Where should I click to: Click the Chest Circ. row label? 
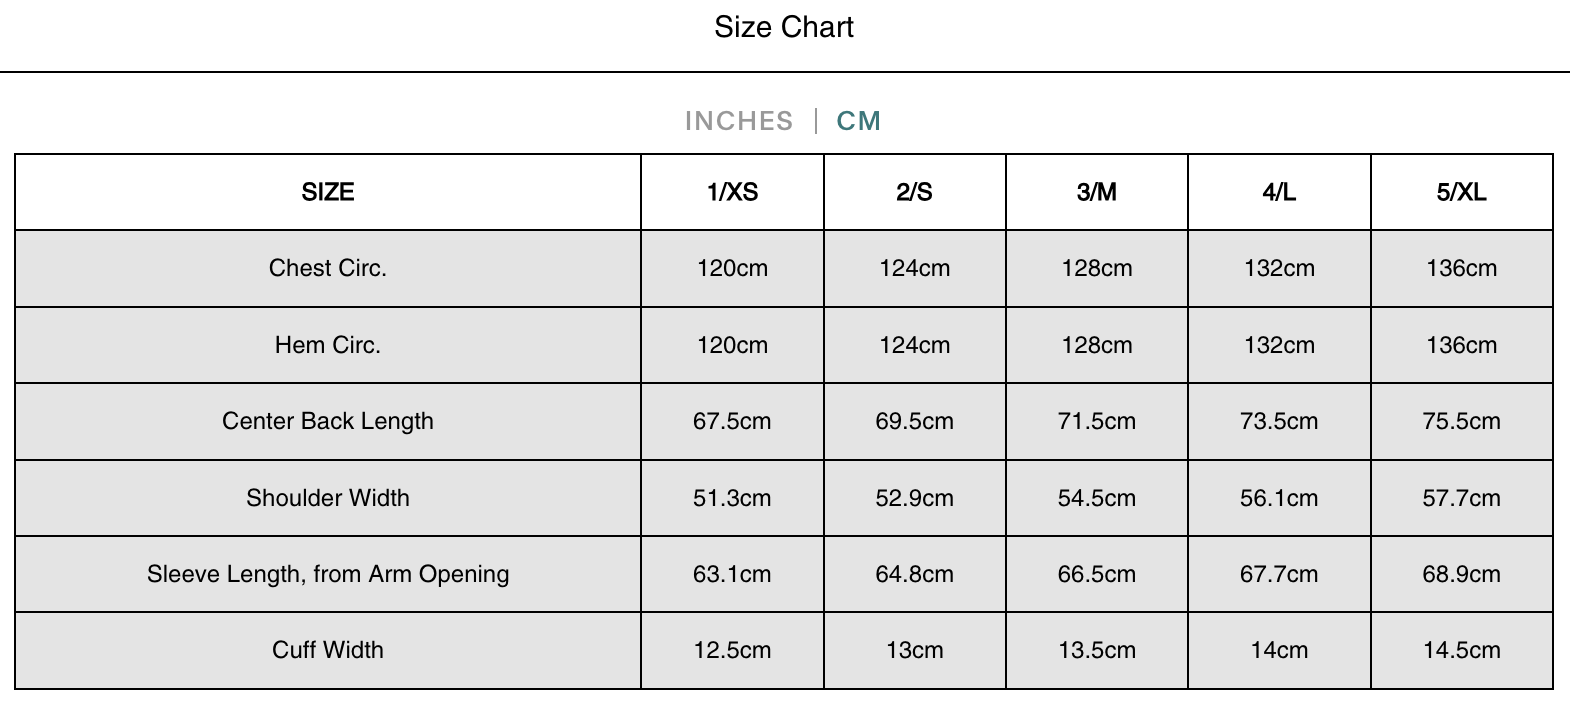328,268
